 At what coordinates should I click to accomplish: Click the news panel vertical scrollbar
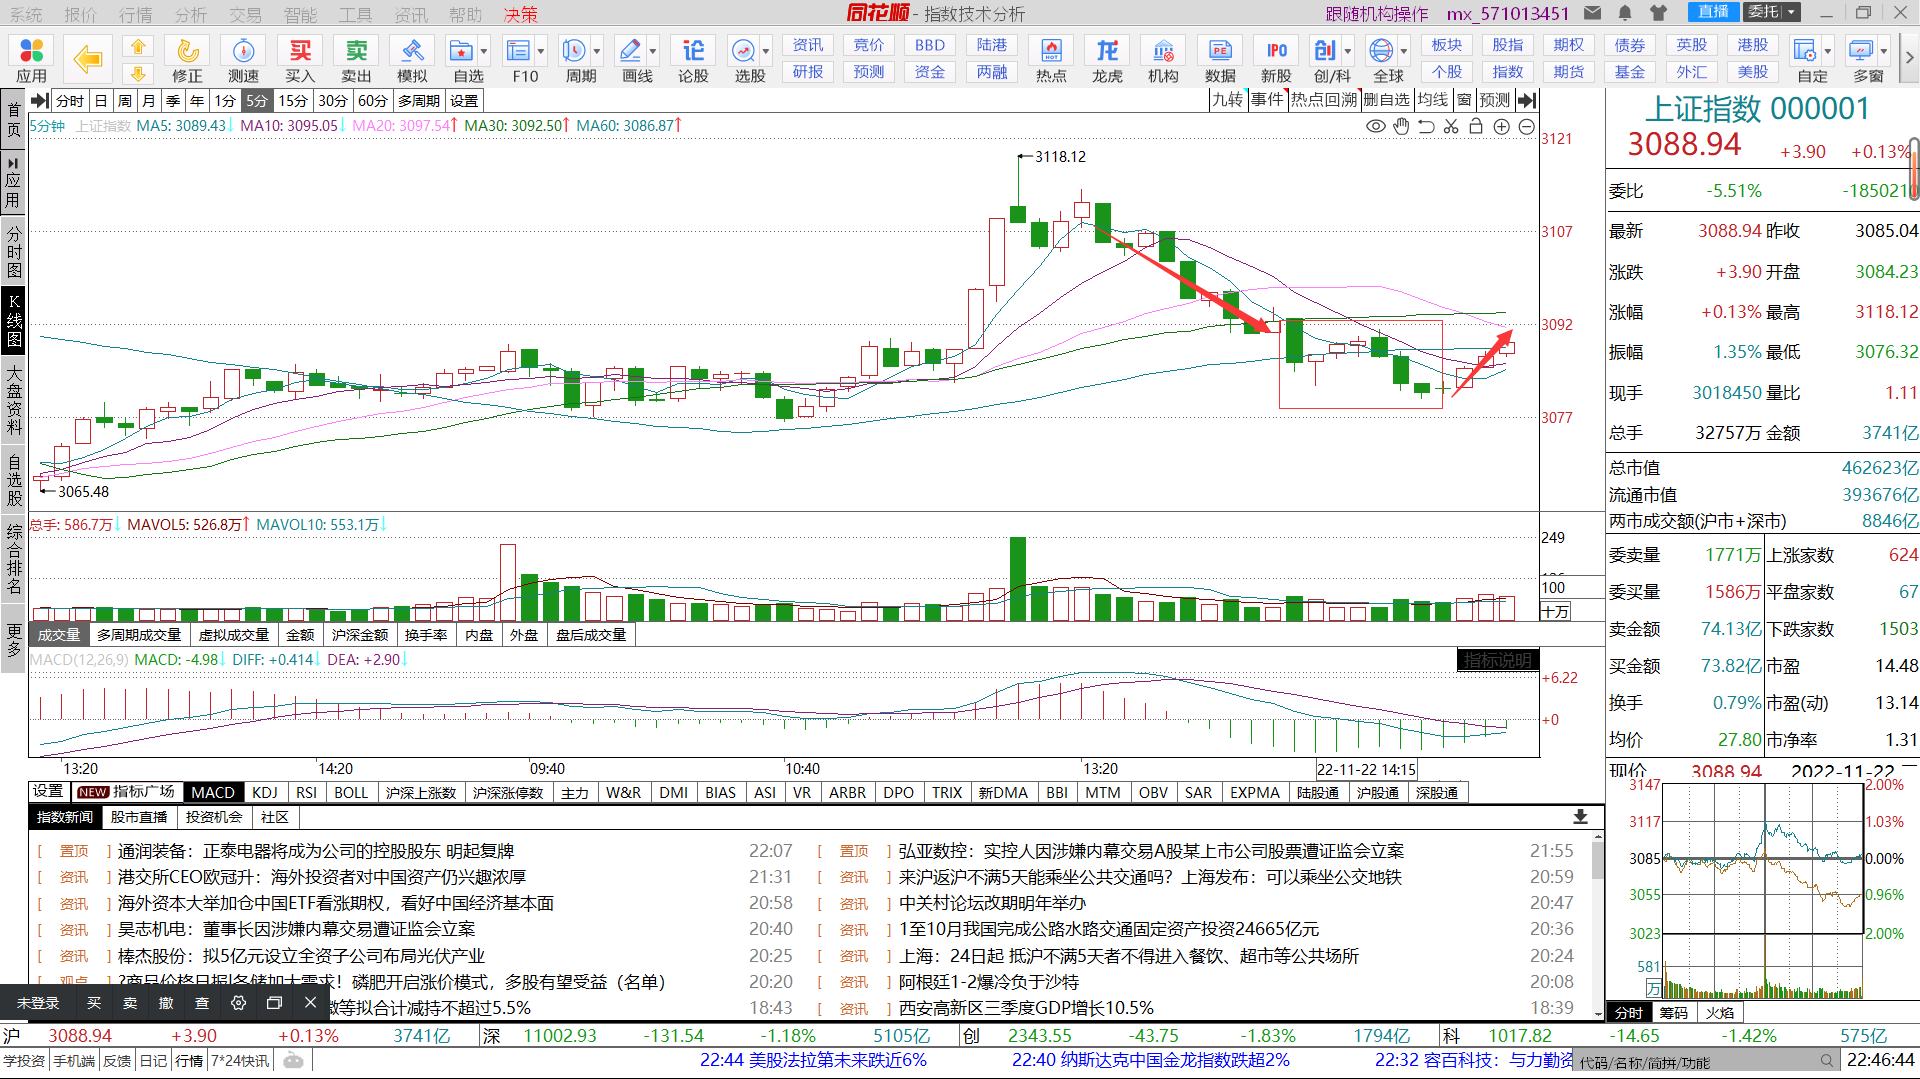pos(1598,925)
